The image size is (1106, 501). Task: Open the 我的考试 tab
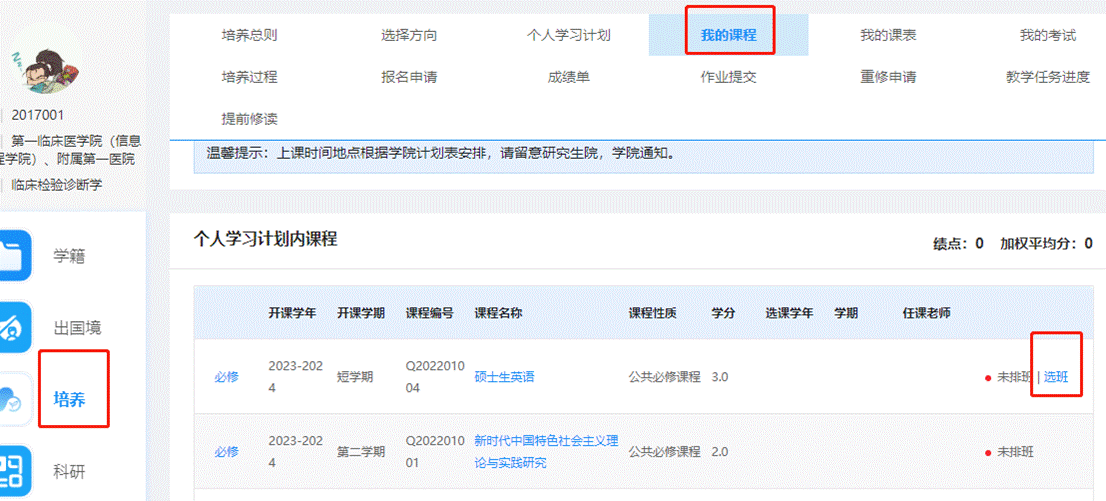pyautogui.click(x=1047, y=35)
